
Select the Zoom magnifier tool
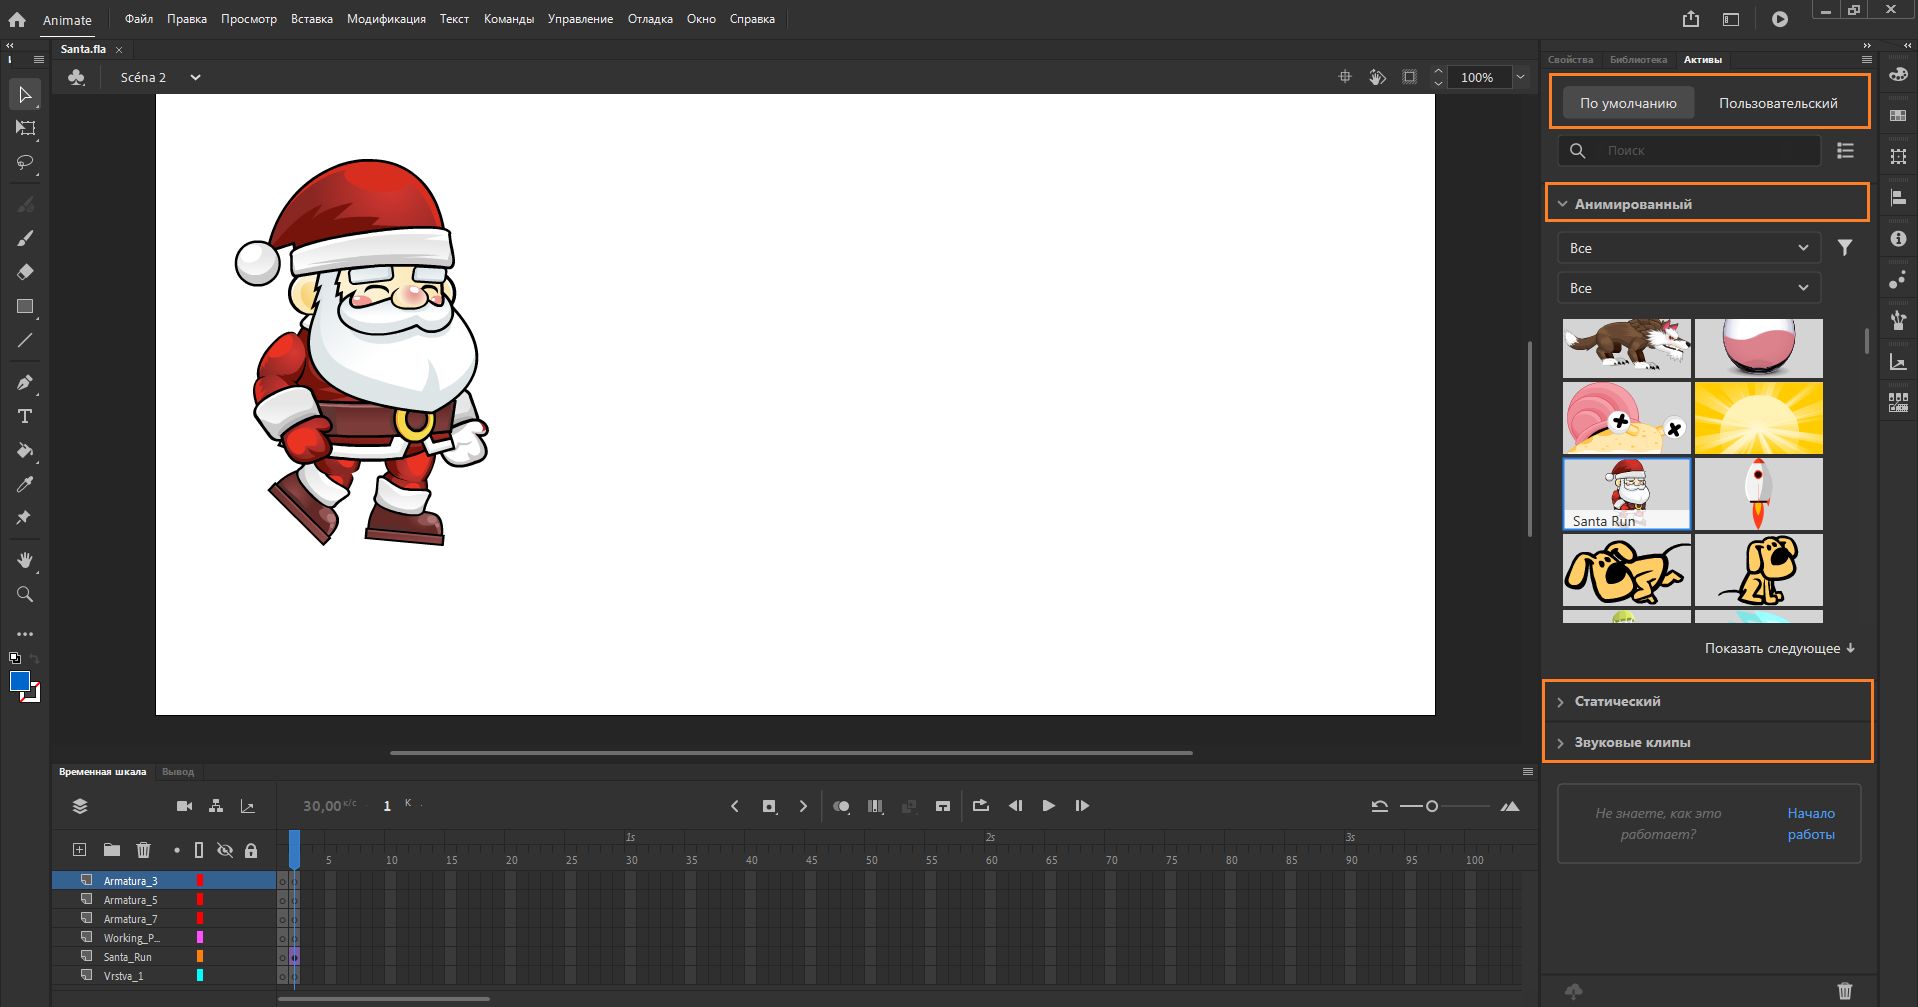click(x=25, y=594)
